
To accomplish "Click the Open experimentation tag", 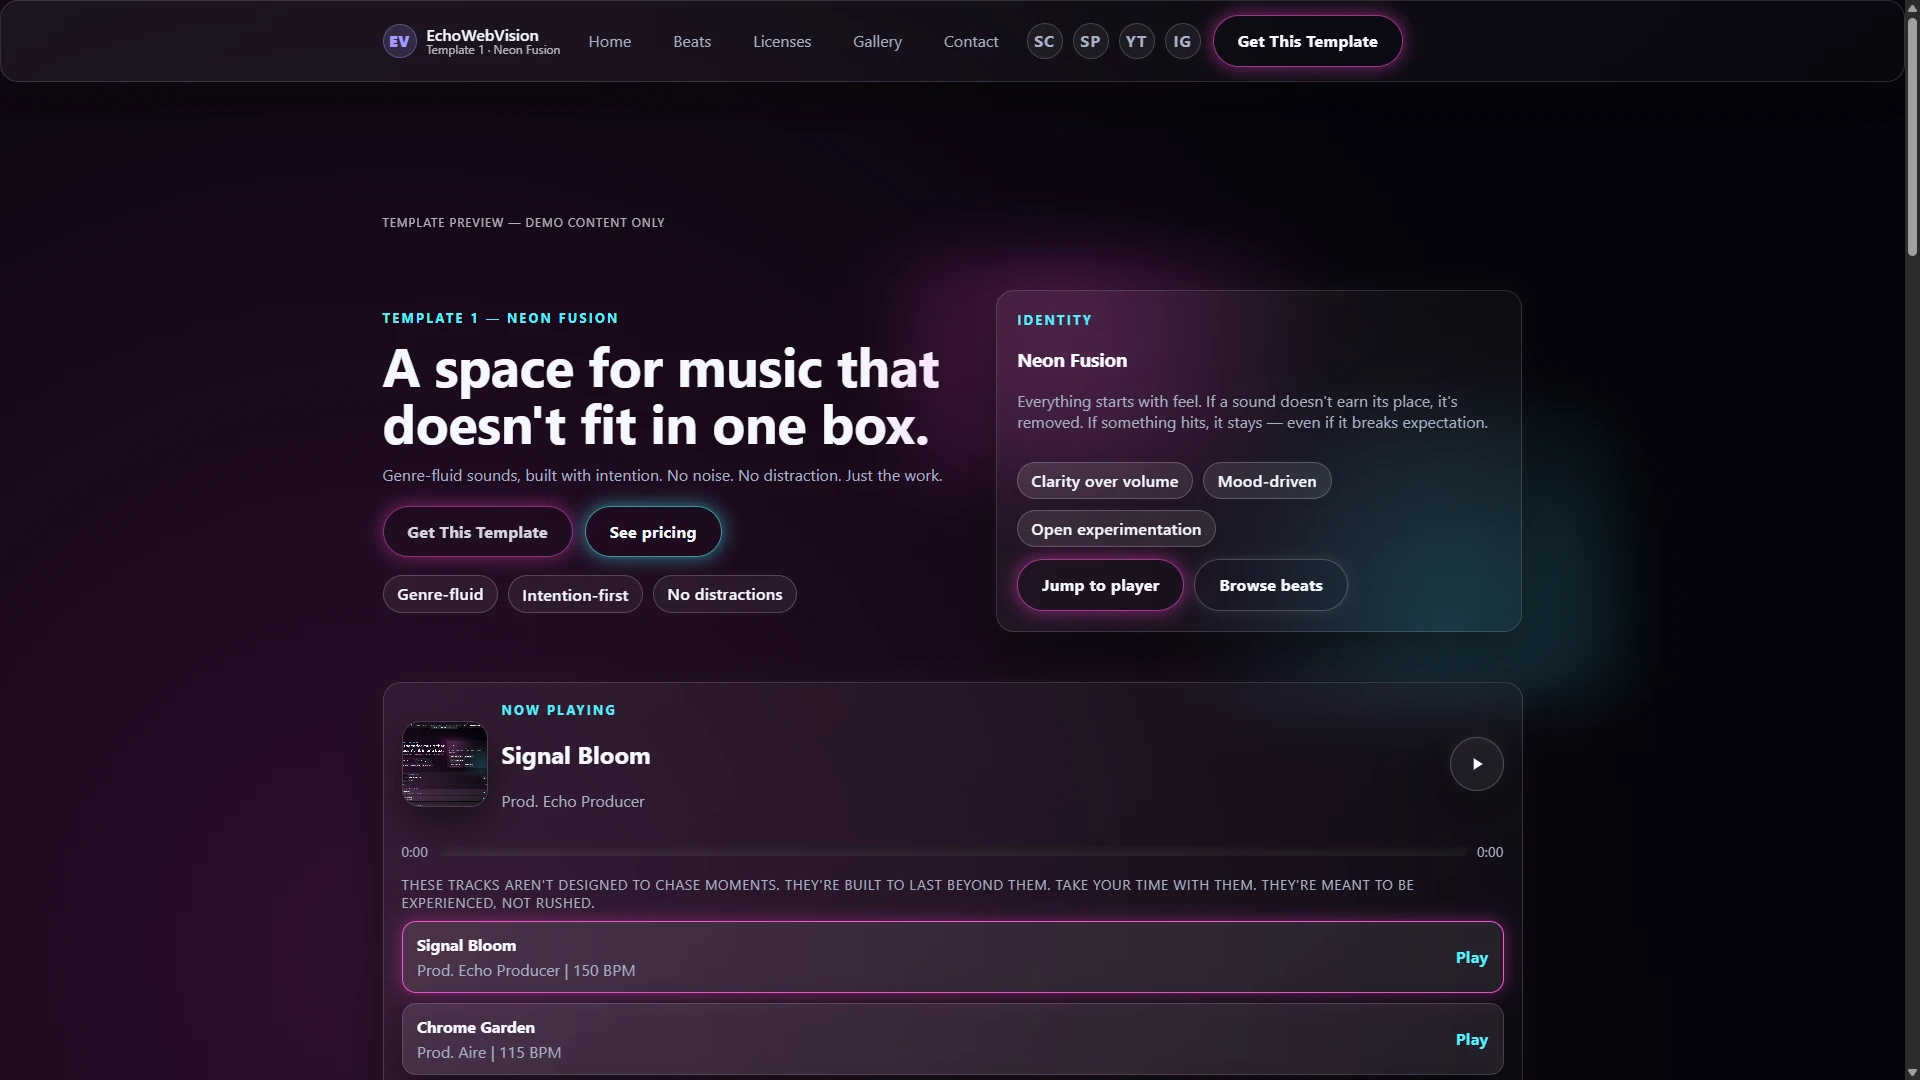I will (1116, 529).
